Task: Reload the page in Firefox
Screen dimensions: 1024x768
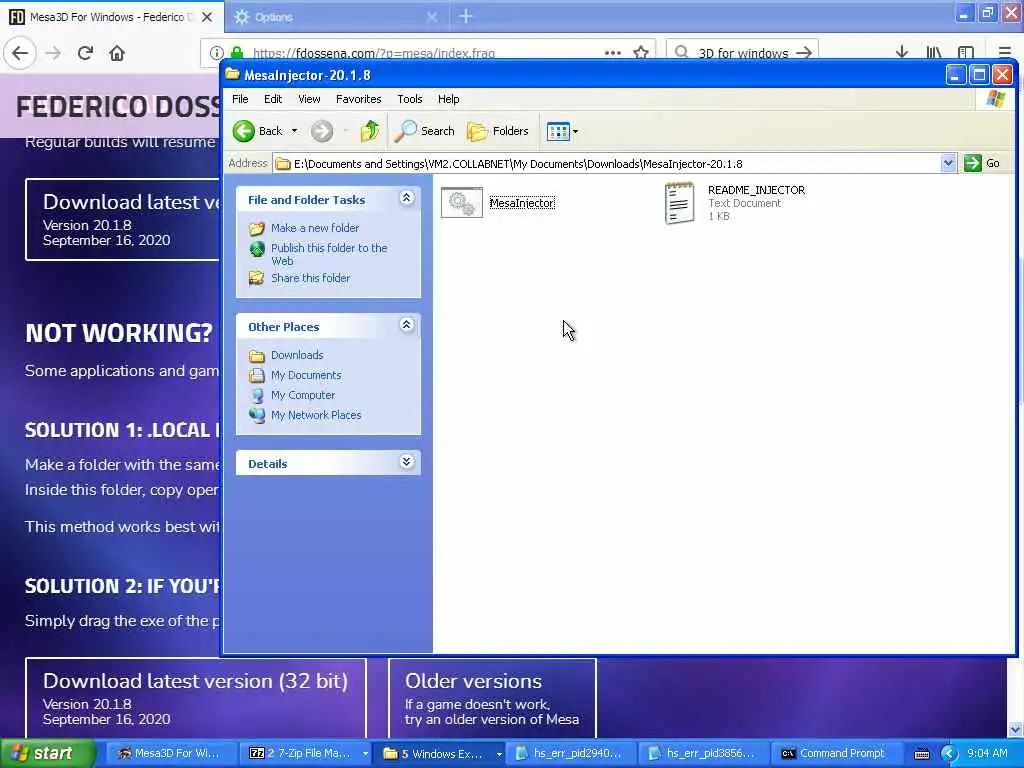Action: 85,53
